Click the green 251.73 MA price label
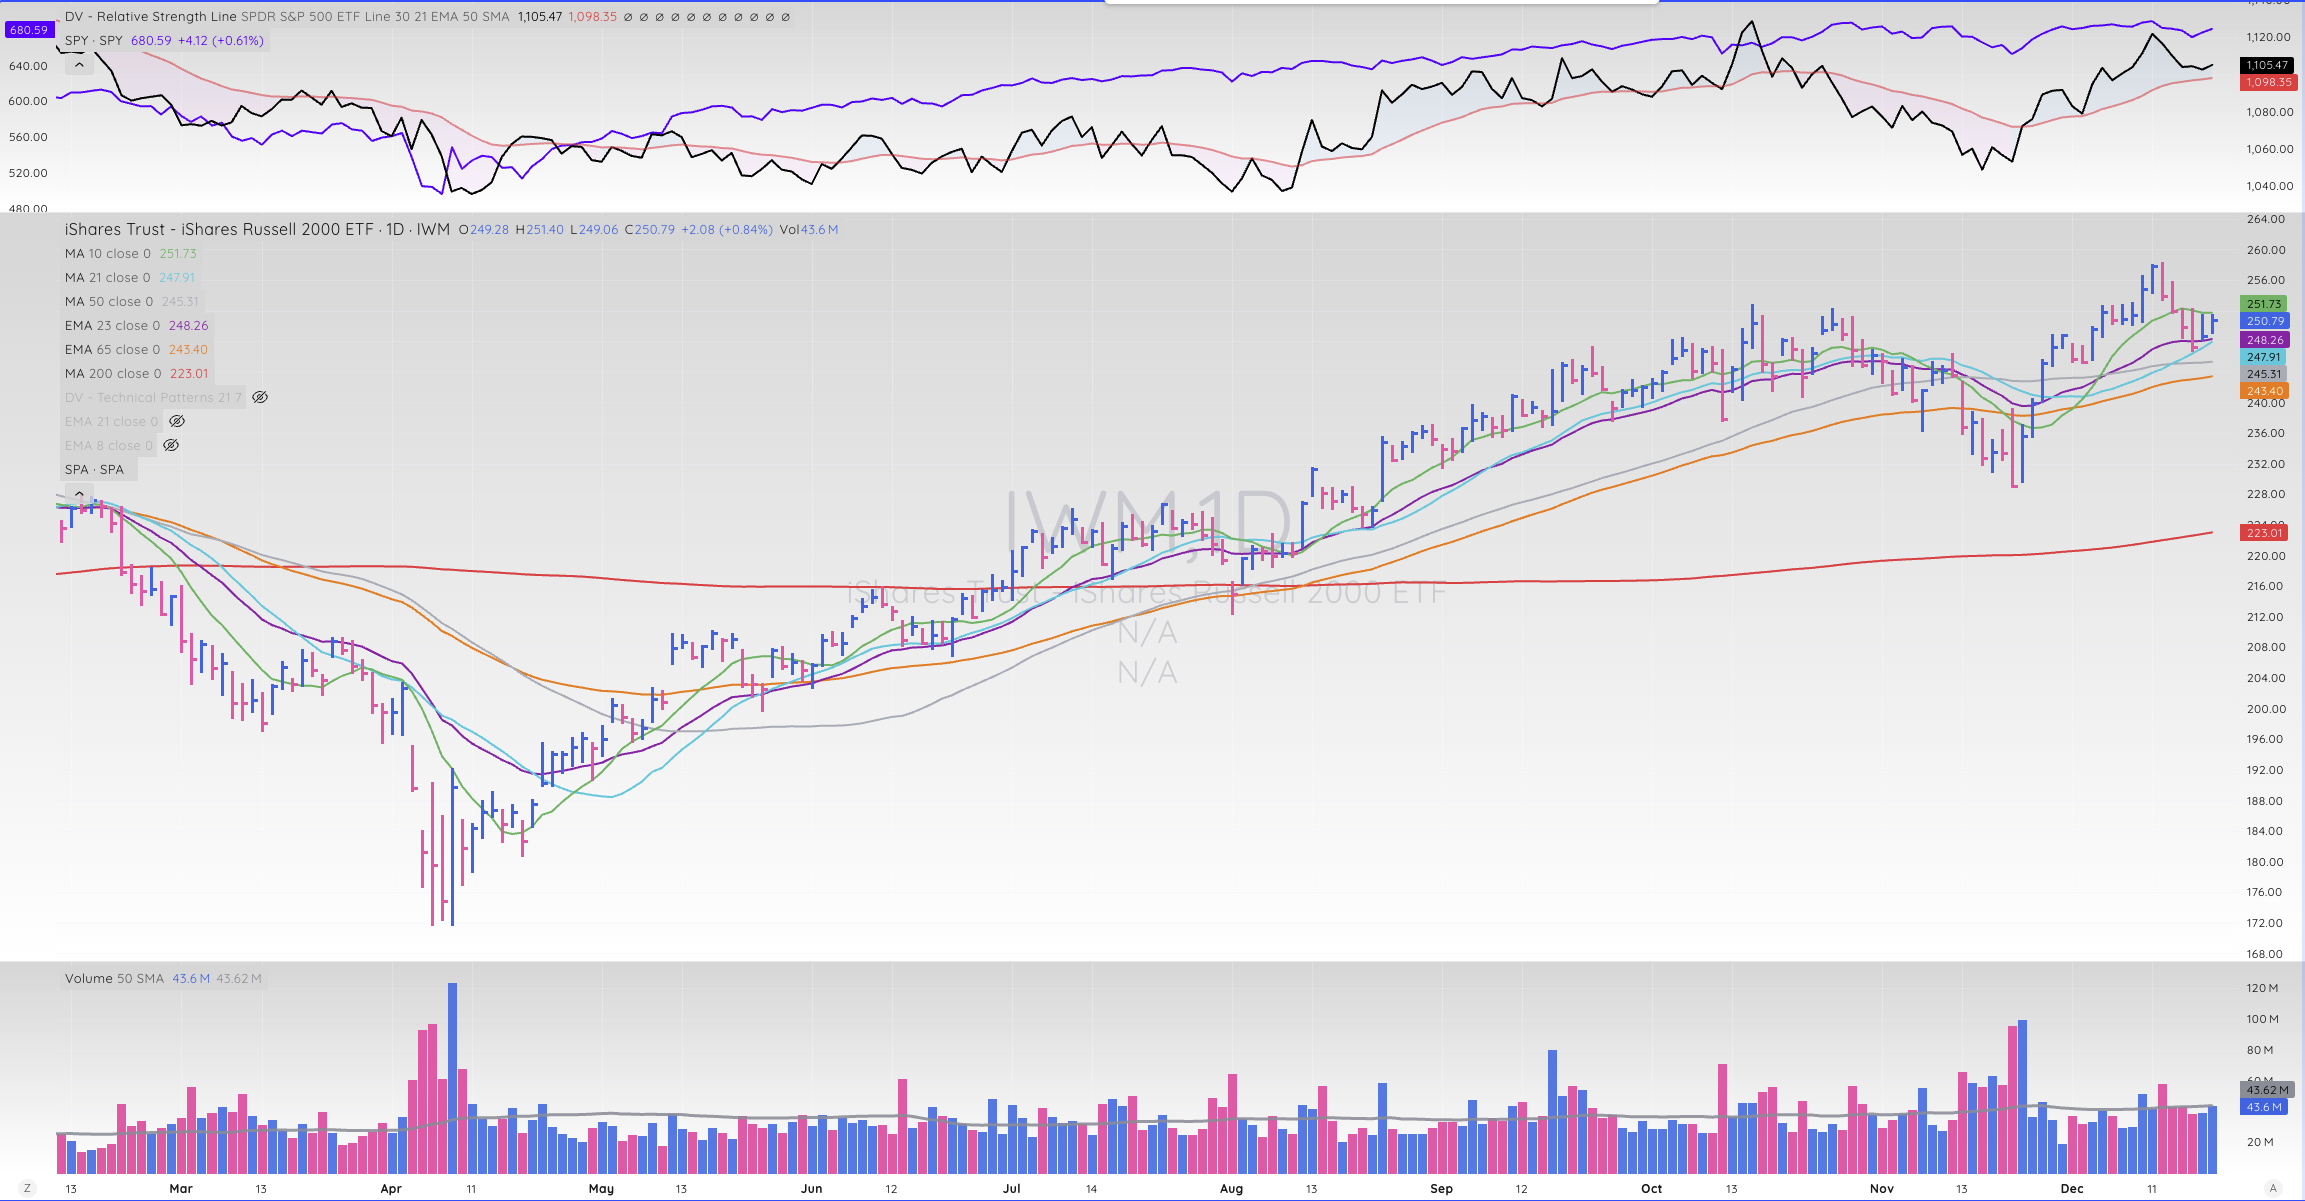2305x1201 pixels. (2264, 304)
